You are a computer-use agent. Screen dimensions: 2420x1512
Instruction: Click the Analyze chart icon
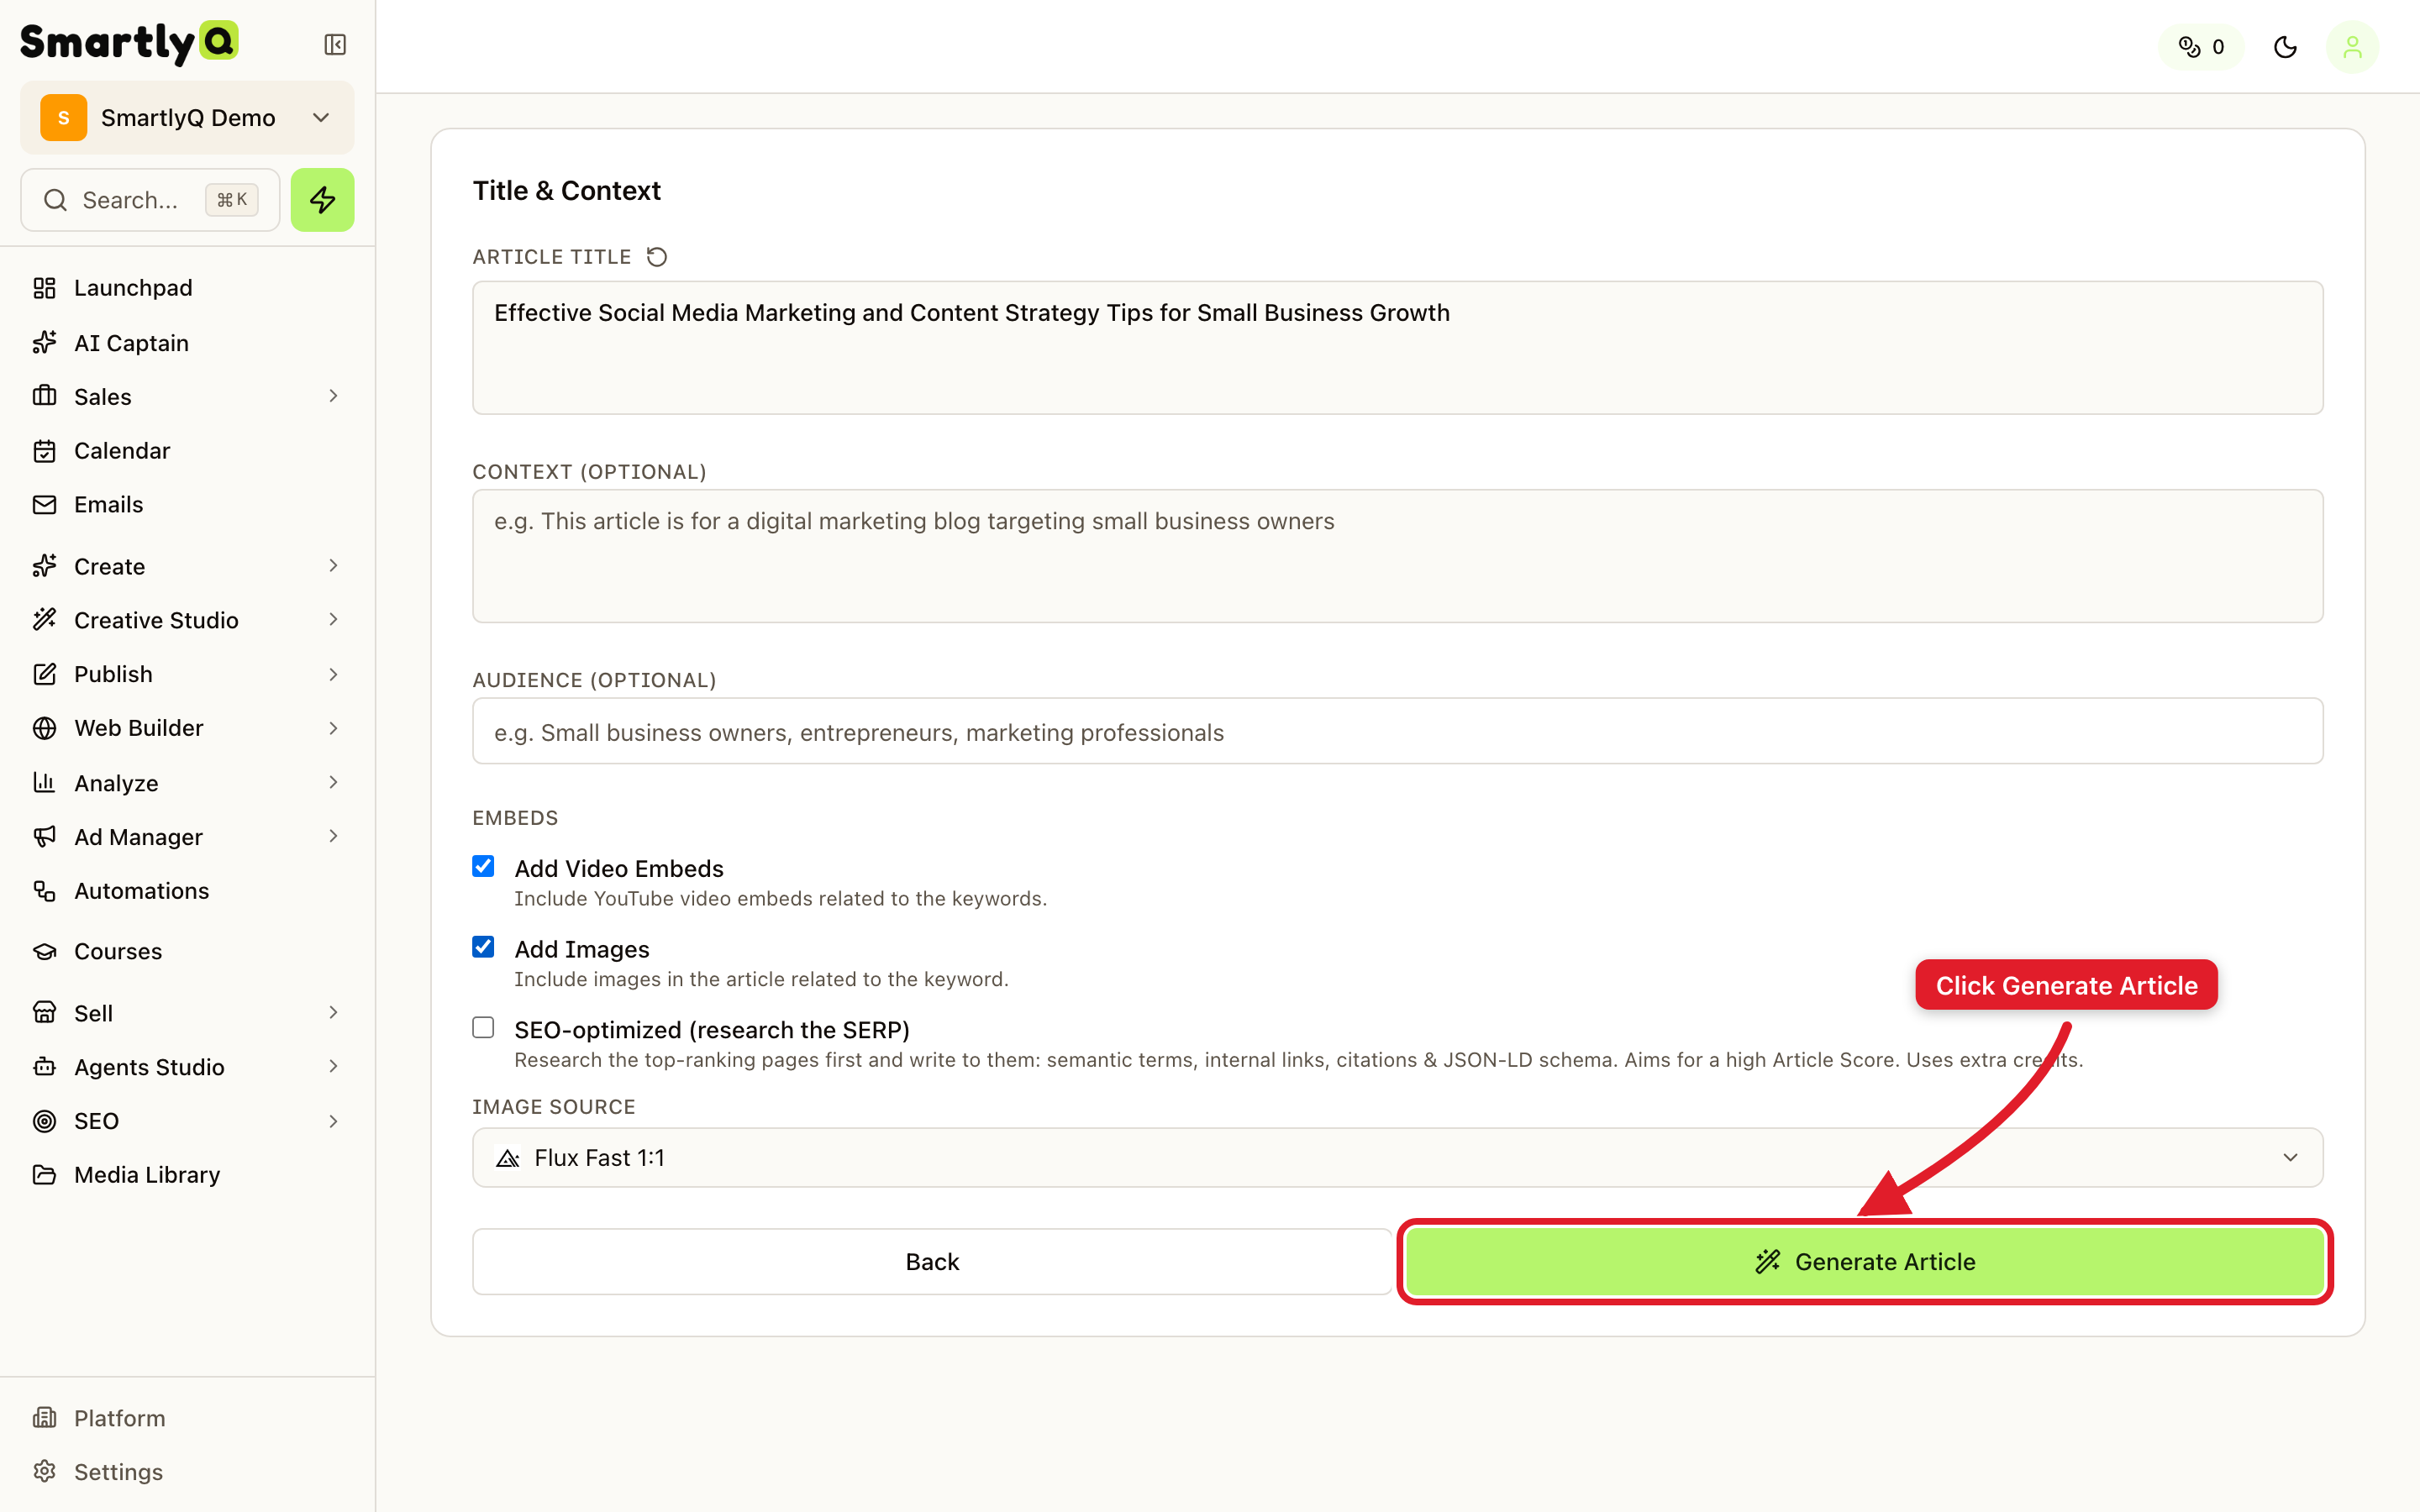[x=44, y=783]
